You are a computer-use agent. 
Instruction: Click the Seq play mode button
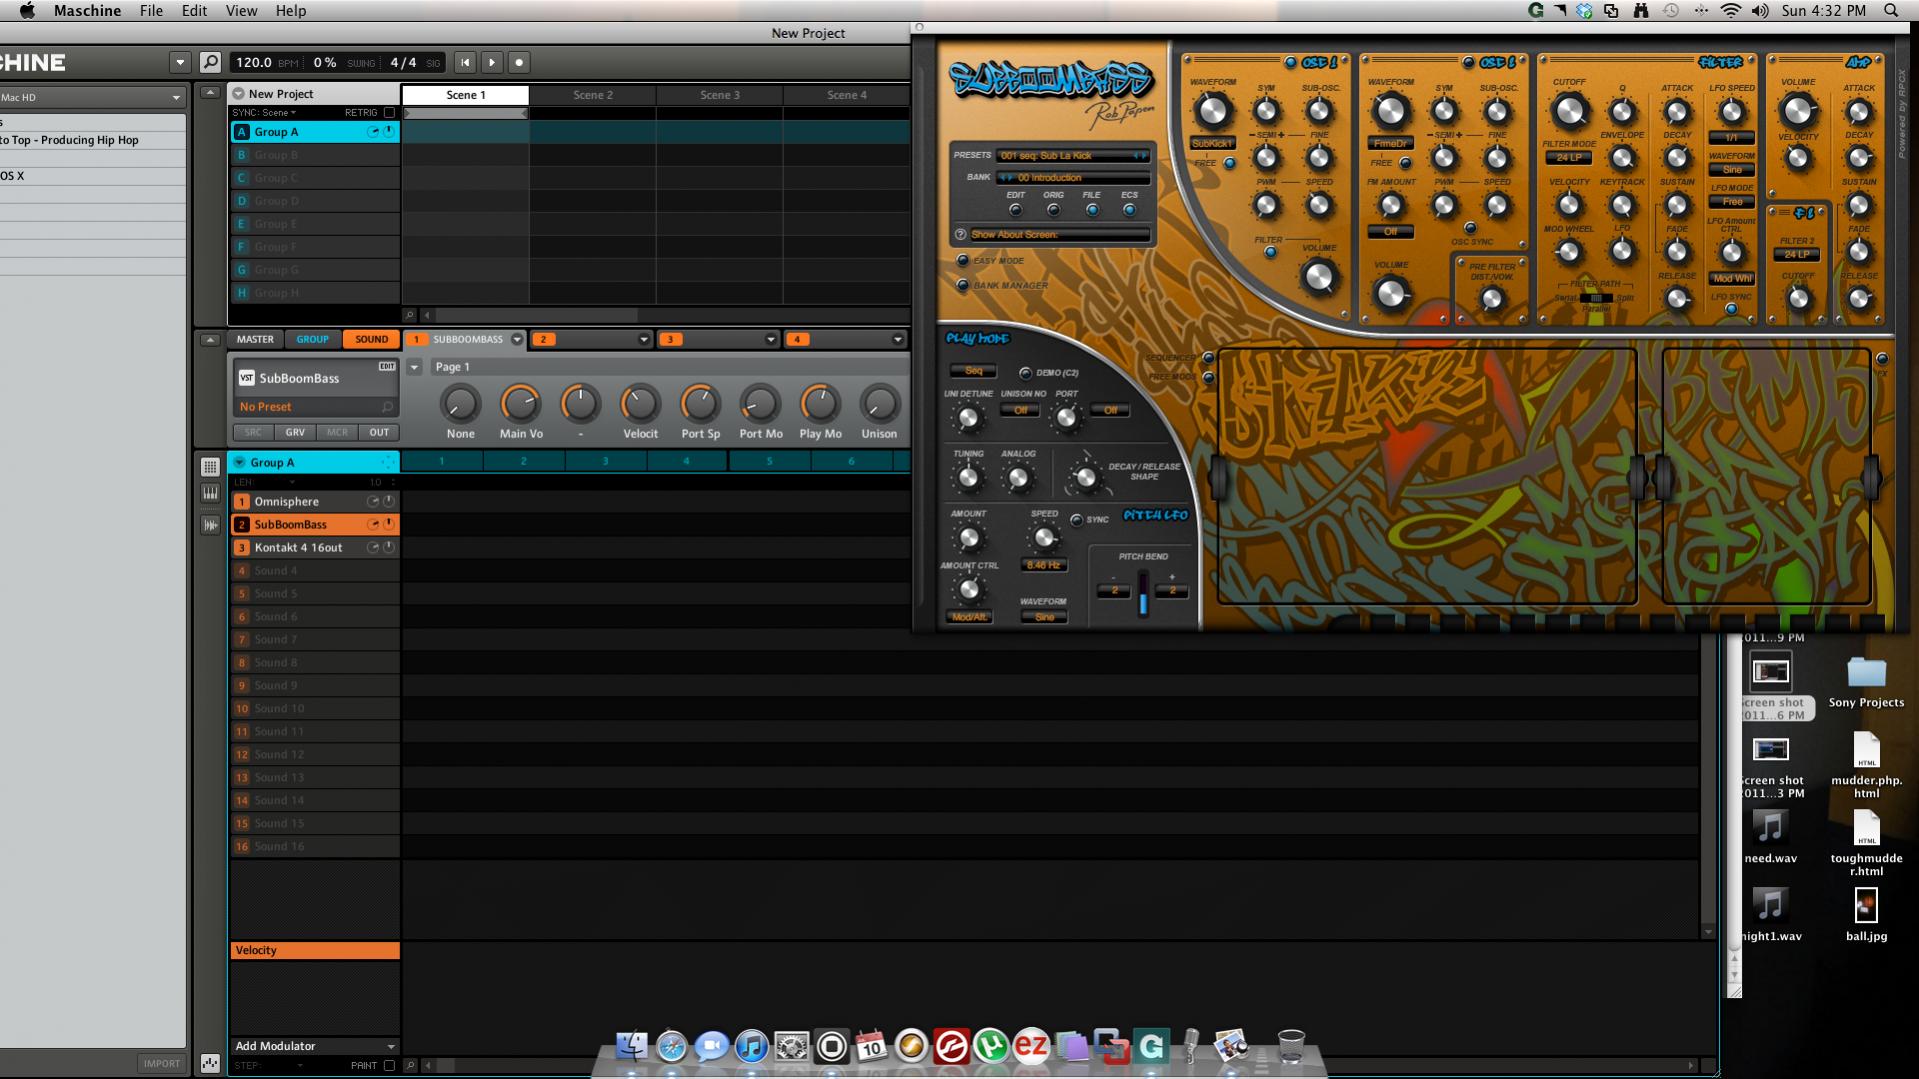(x=973, y=371)
